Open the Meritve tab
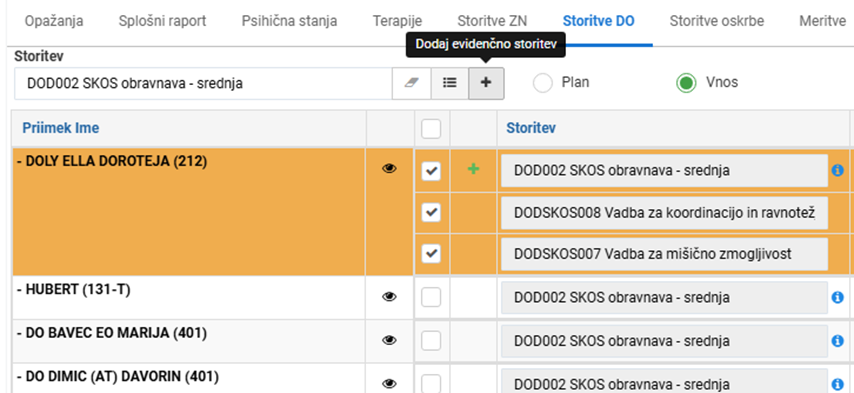 point(822,21)
